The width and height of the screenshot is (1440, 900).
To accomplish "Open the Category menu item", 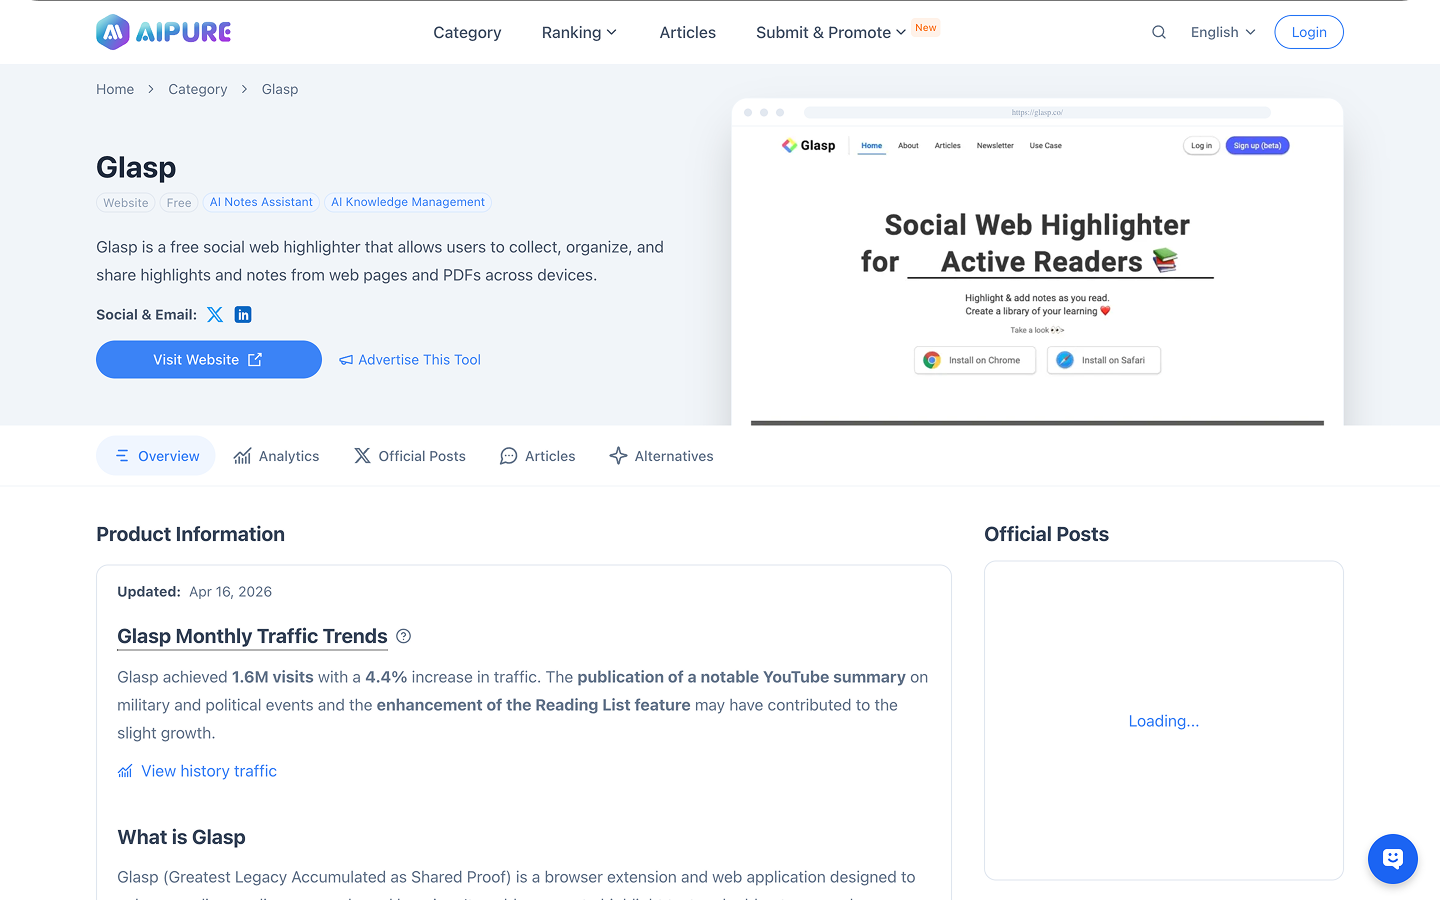I will (467, 32).
